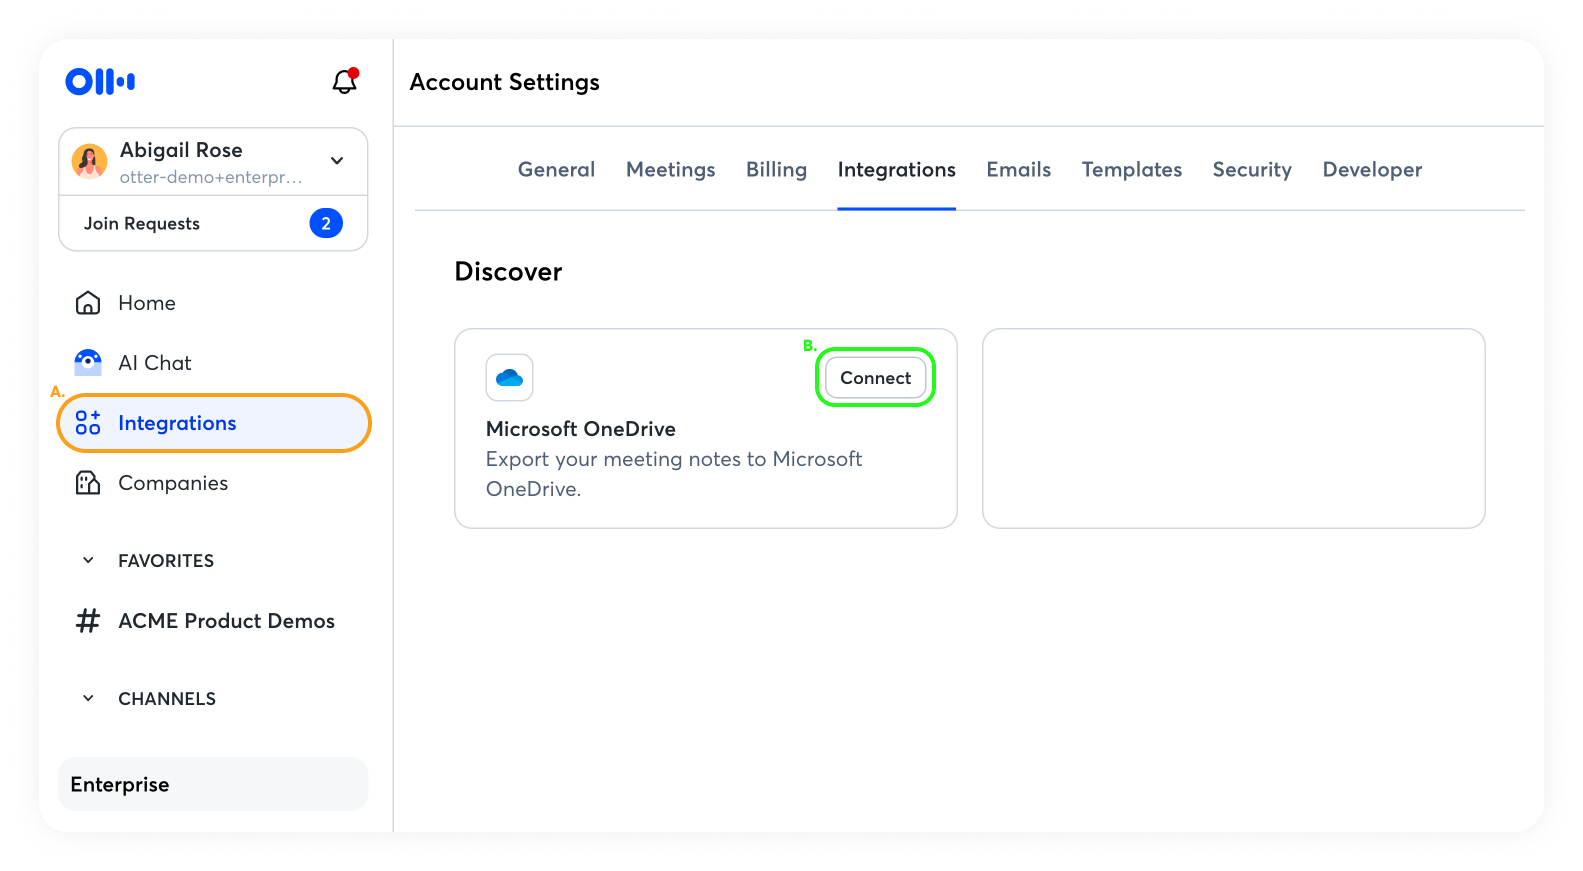This screenshot has height=871, width=1583.
Task: Click the Join Requests count badge
Action: 326,223
